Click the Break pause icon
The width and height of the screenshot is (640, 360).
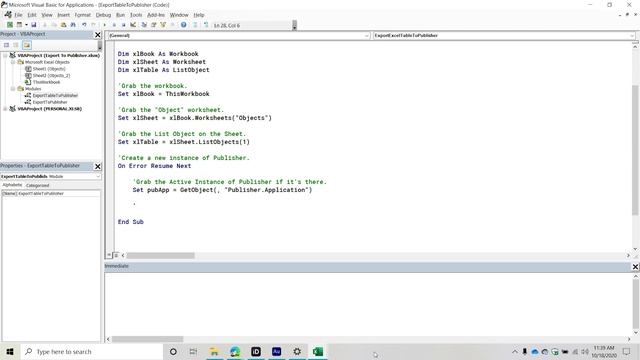114,25
